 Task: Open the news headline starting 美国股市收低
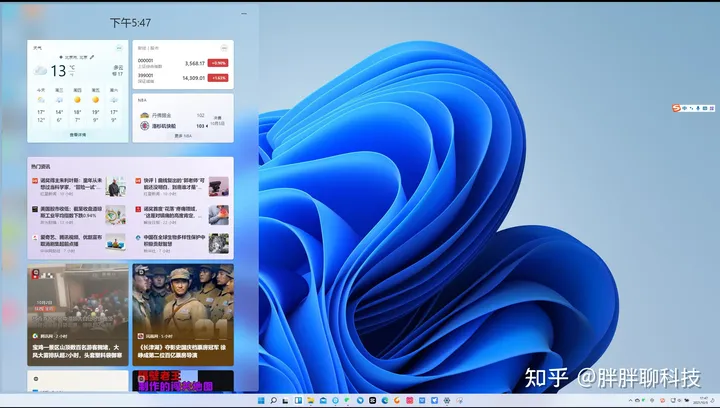pyautogui.click(x=71, y=212)
